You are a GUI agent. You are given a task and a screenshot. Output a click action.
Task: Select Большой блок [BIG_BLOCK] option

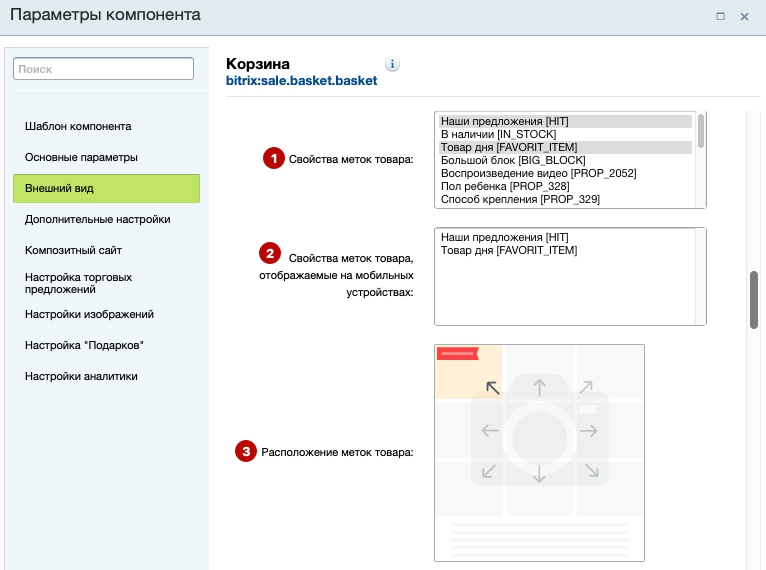[x=565, y=160]
